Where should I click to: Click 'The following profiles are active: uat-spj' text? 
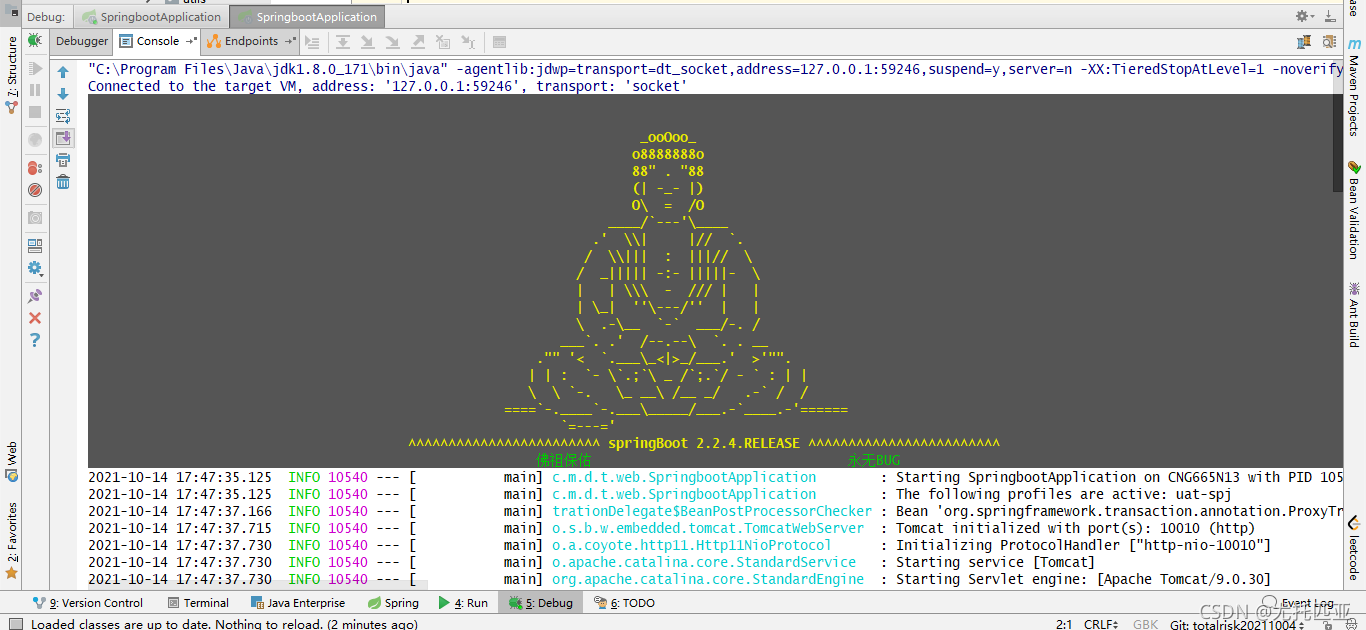[x=1063, y=494]
